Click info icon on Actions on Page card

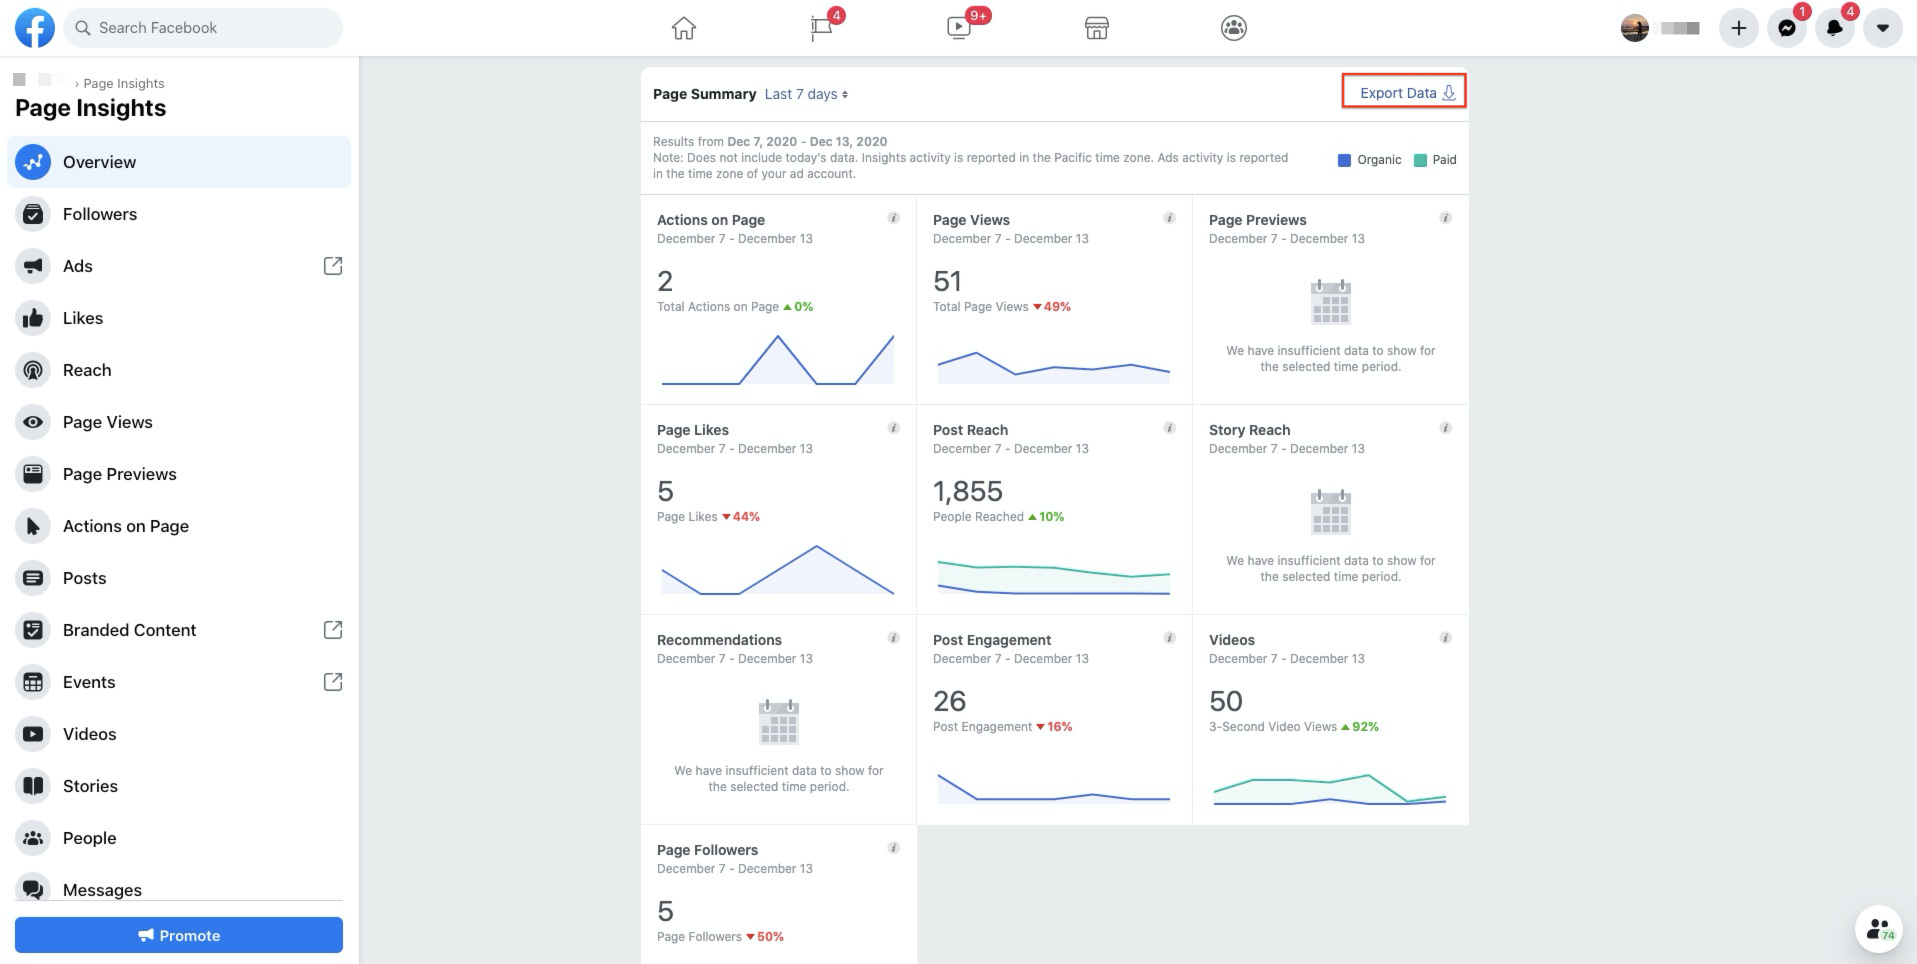coord(894,218)
